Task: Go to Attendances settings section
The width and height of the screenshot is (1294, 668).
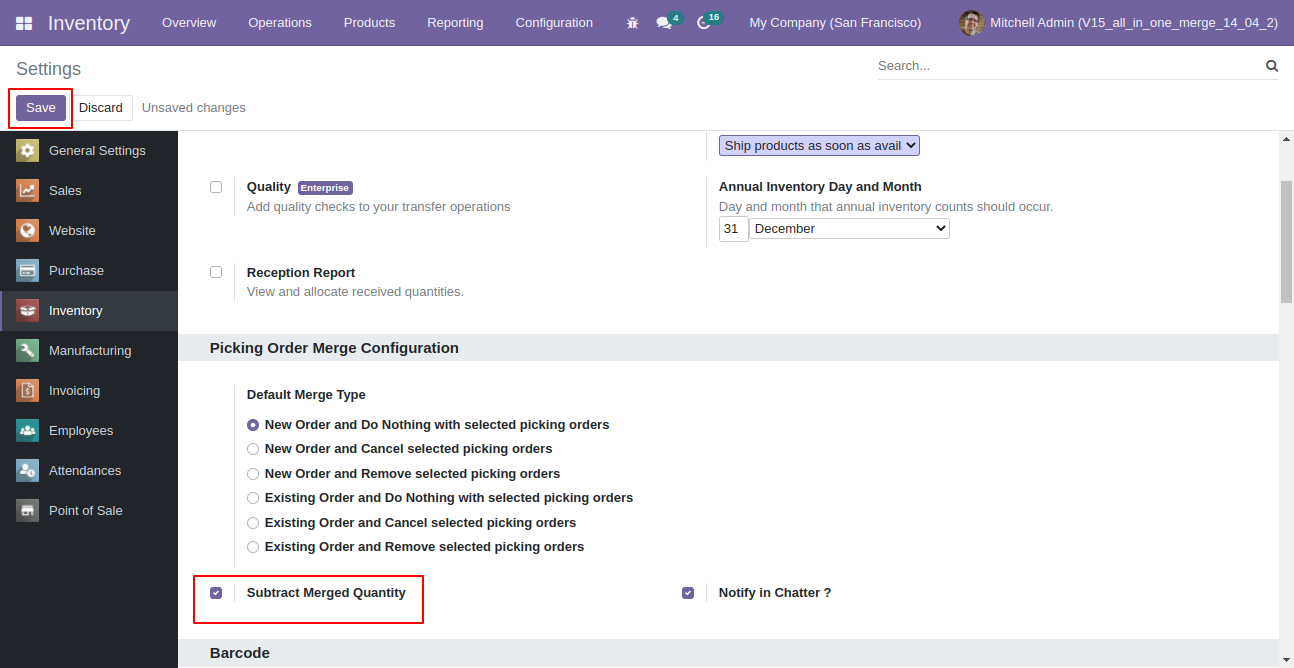Action: [89, 471]
